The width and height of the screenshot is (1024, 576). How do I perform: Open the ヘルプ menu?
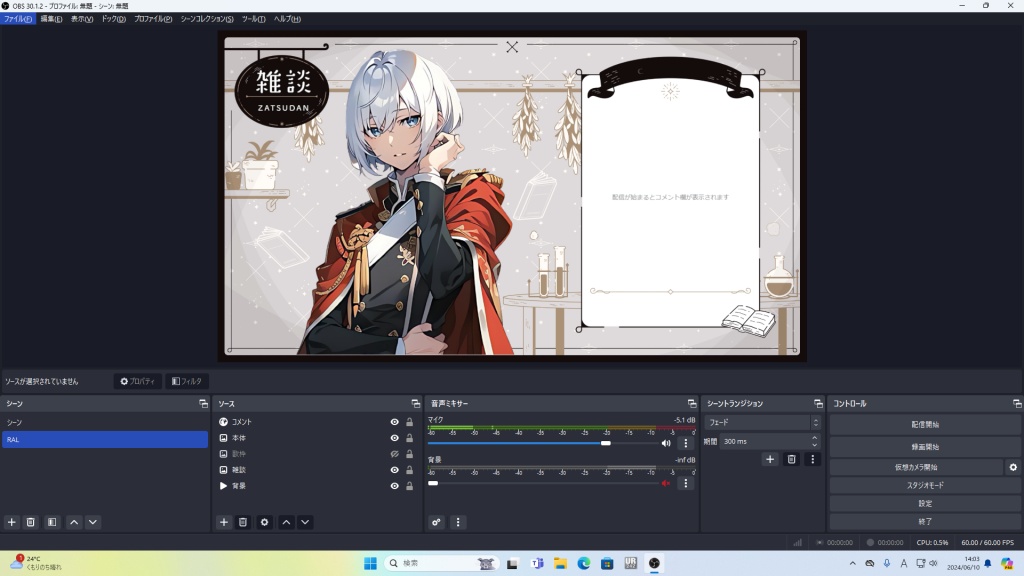tap(287, 19)
